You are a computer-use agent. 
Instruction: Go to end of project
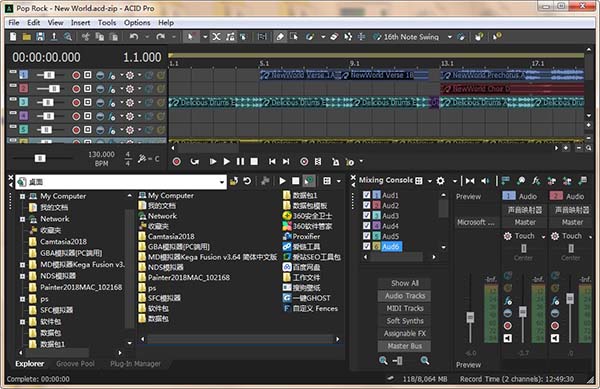coord(286,161)
